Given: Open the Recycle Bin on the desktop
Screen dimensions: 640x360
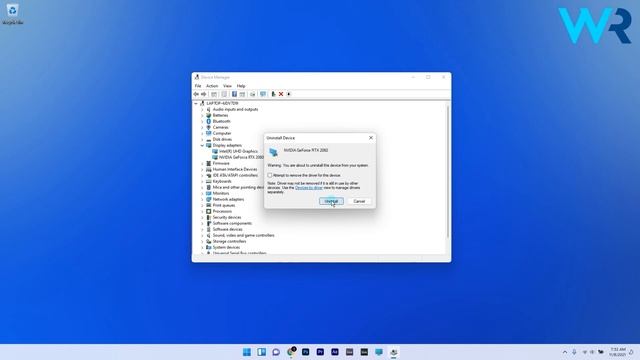Looking at the screenshot, I should pyautogui.click(x=12, y=13).
